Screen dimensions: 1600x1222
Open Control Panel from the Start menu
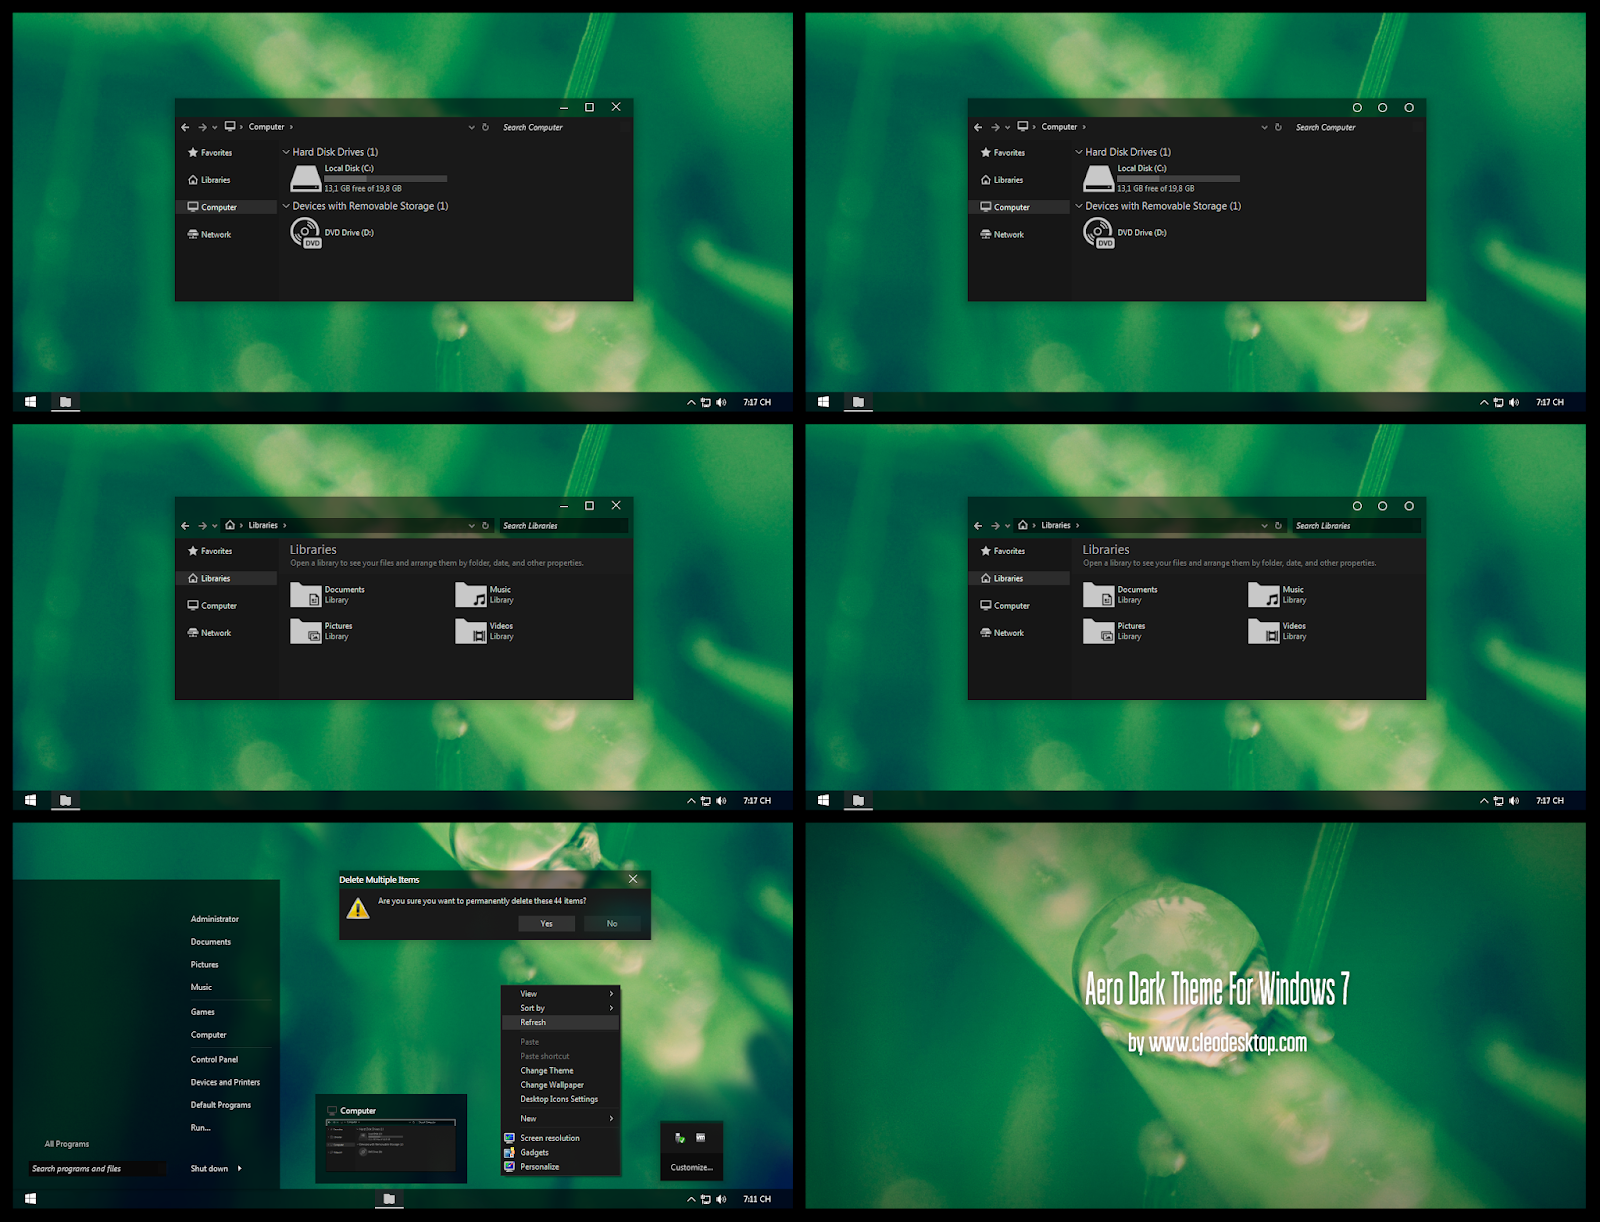pyautogui.click(x=215, y=1060)
